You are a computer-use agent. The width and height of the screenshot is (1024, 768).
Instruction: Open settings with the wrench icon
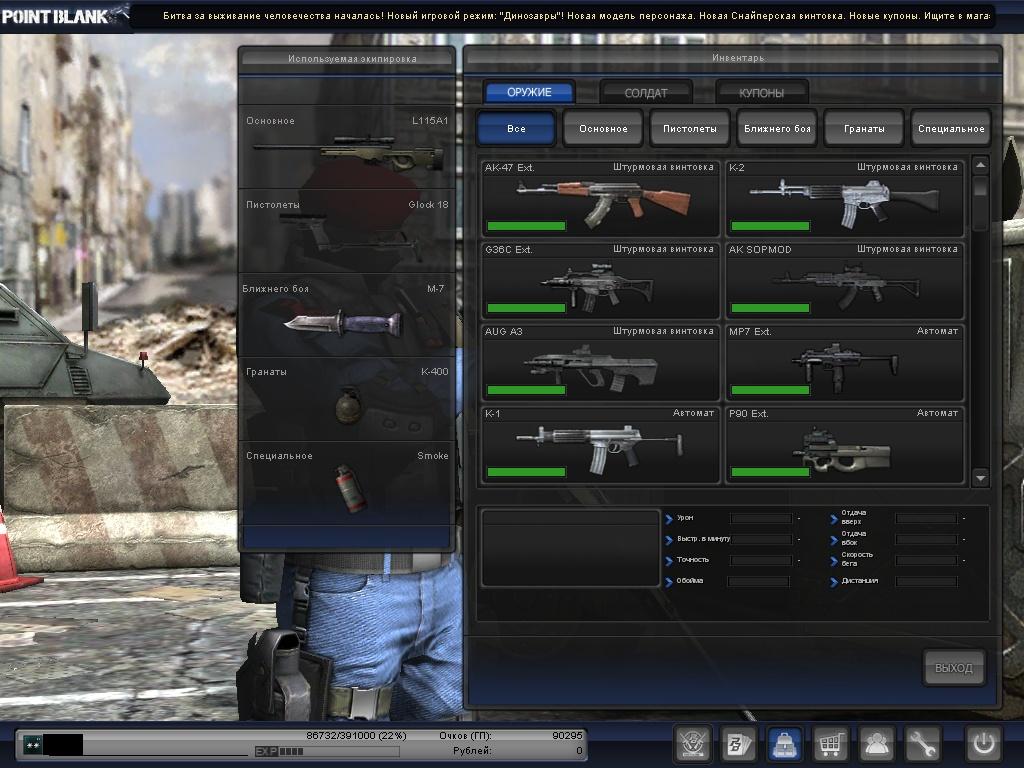[923, 744]
